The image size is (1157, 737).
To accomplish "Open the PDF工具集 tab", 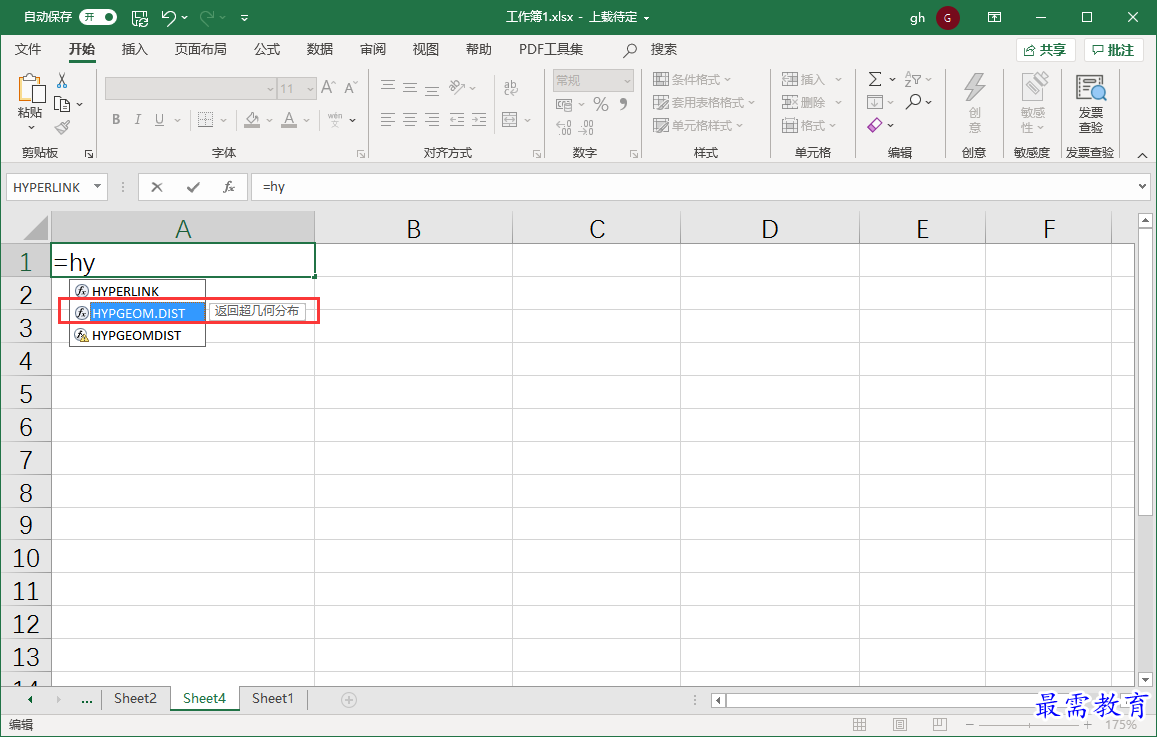I will coord(550,49).
